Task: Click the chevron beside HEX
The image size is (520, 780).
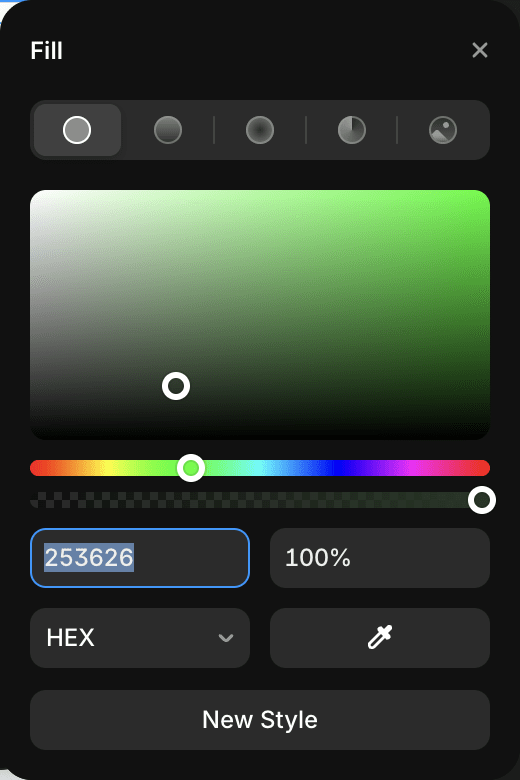Action: pyautogui.click(x=226, y=638)
